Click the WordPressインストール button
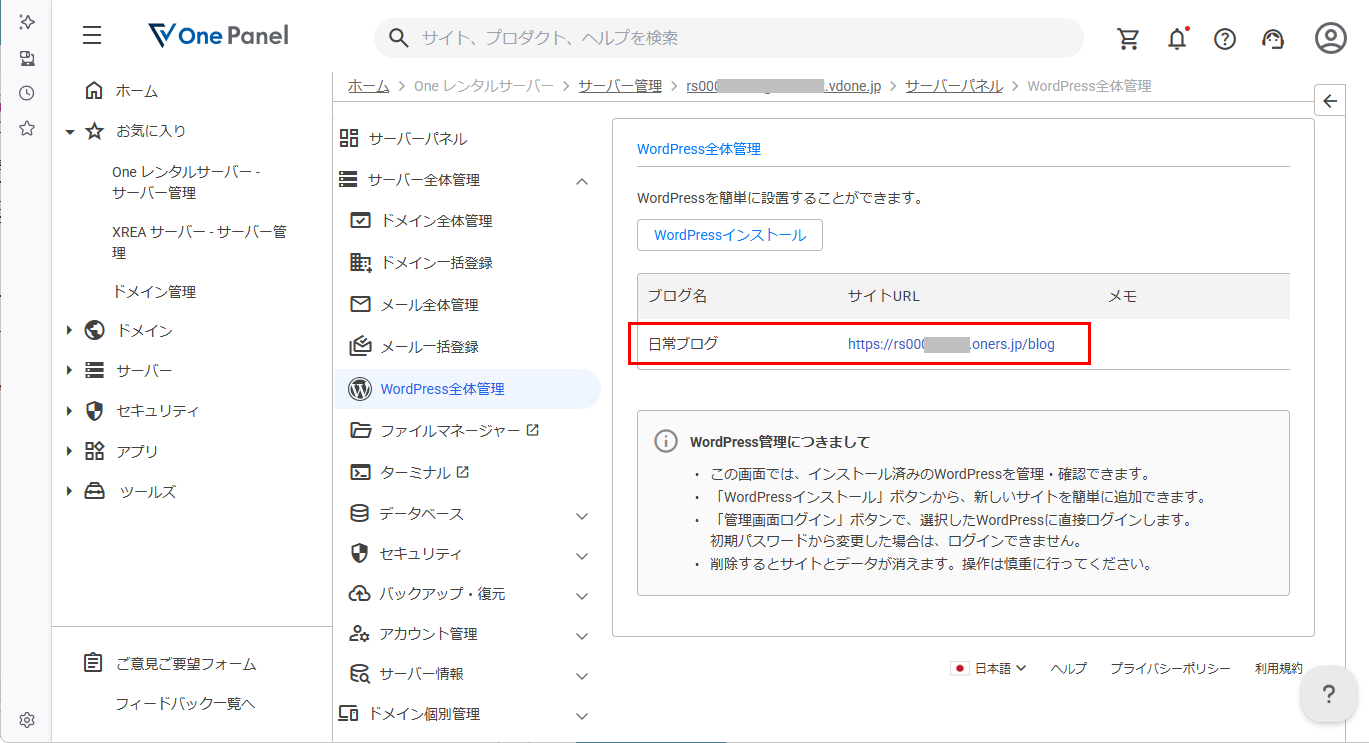This screenshot has height=743, width=1369. (x=729, y=235)
